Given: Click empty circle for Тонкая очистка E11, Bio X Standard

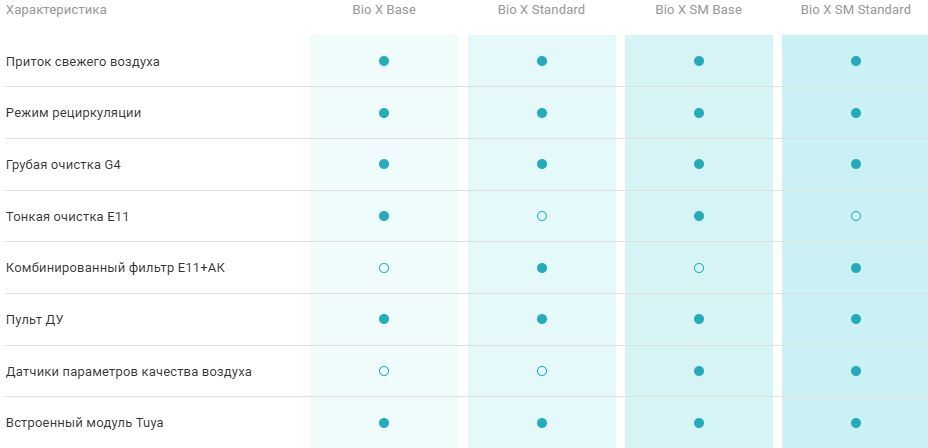Looking at the screenshot, I should [542, 216].
